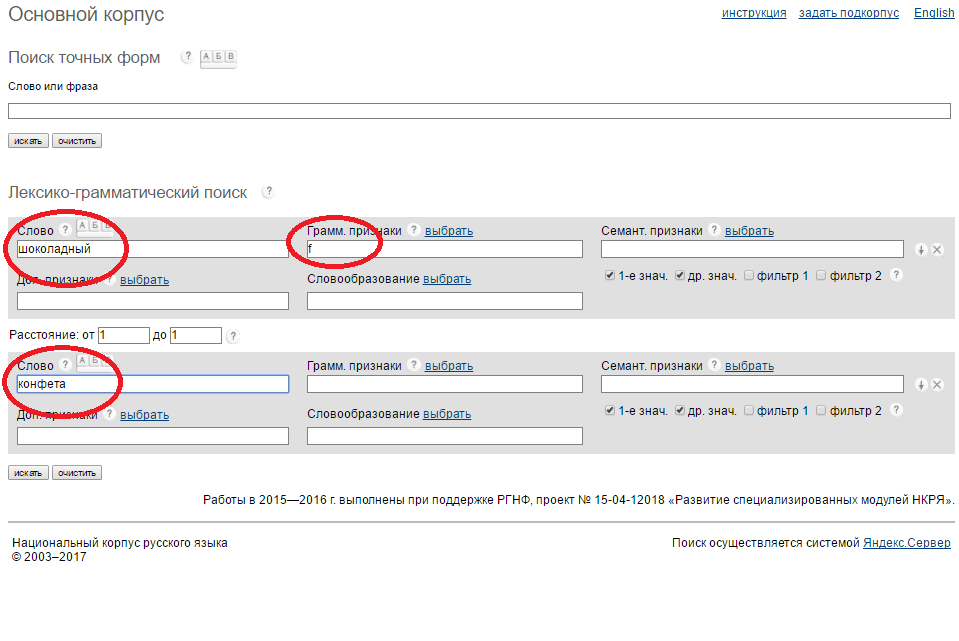959x641 pixels.
Task: Click help icon next to second Грамм. признаки
Action: pyautogui.click(x=413, y=365)
